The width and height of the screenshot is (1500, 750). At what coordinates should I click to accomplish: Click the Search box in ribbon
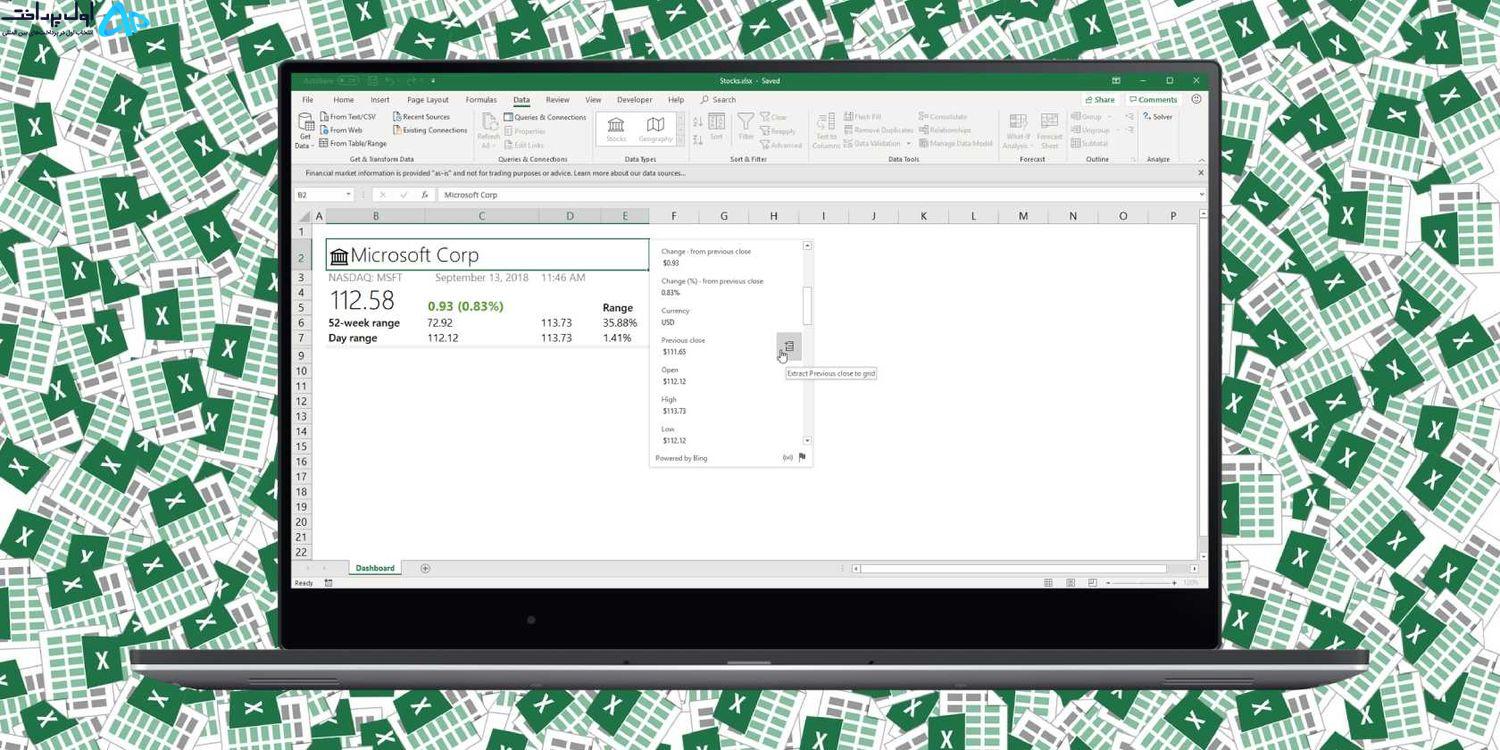coord(719,100)
